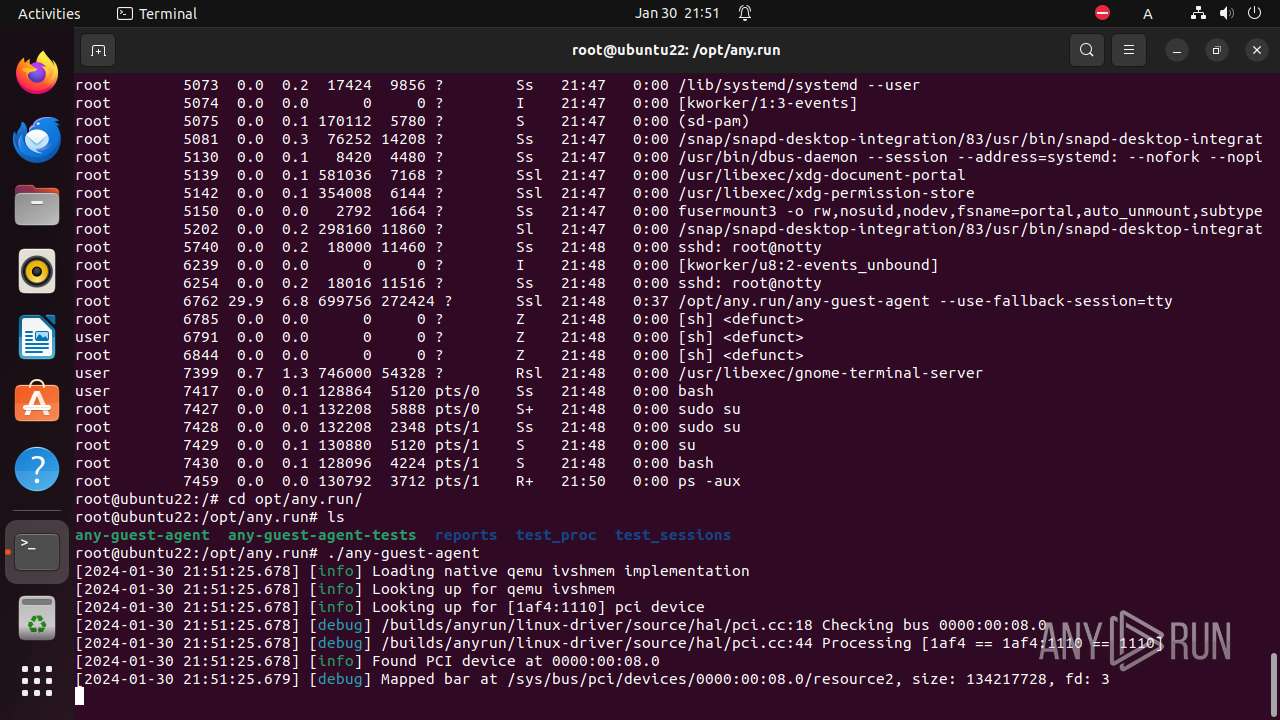The image size is (1280, 720).
Task: Click the 'ps -aux' process entry
Action: 709,481
